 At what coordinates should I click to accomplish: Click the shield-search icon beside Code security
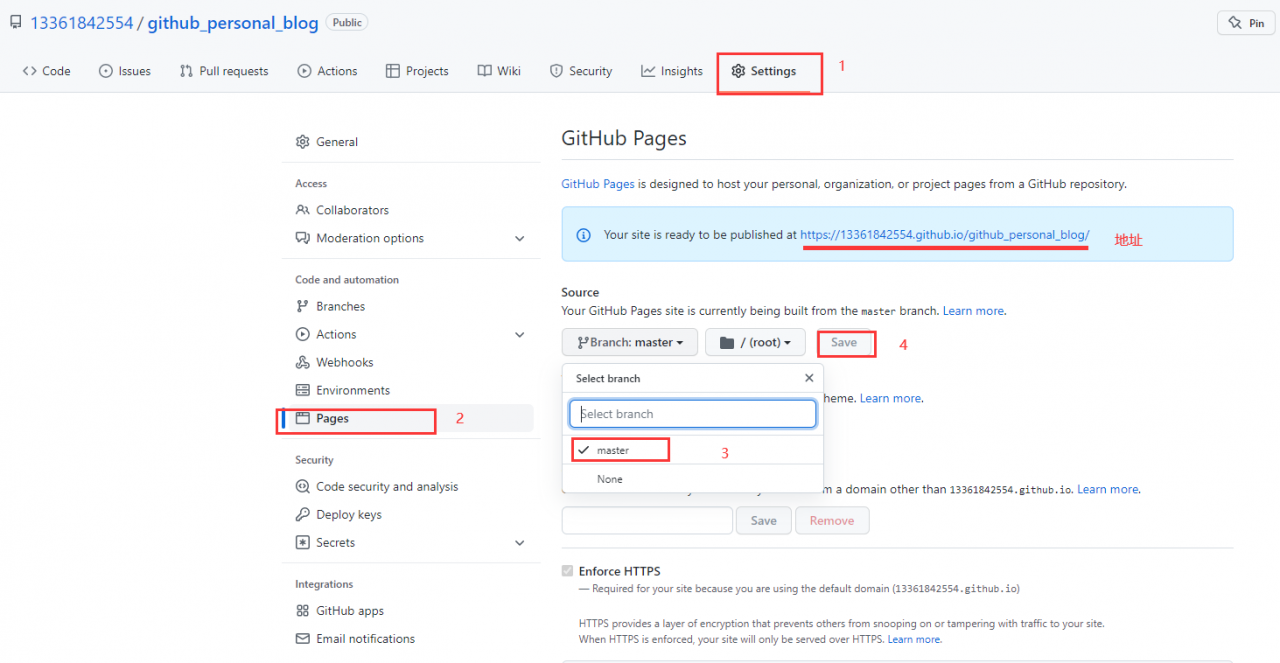pyautogui.click(x=303, y=487)
